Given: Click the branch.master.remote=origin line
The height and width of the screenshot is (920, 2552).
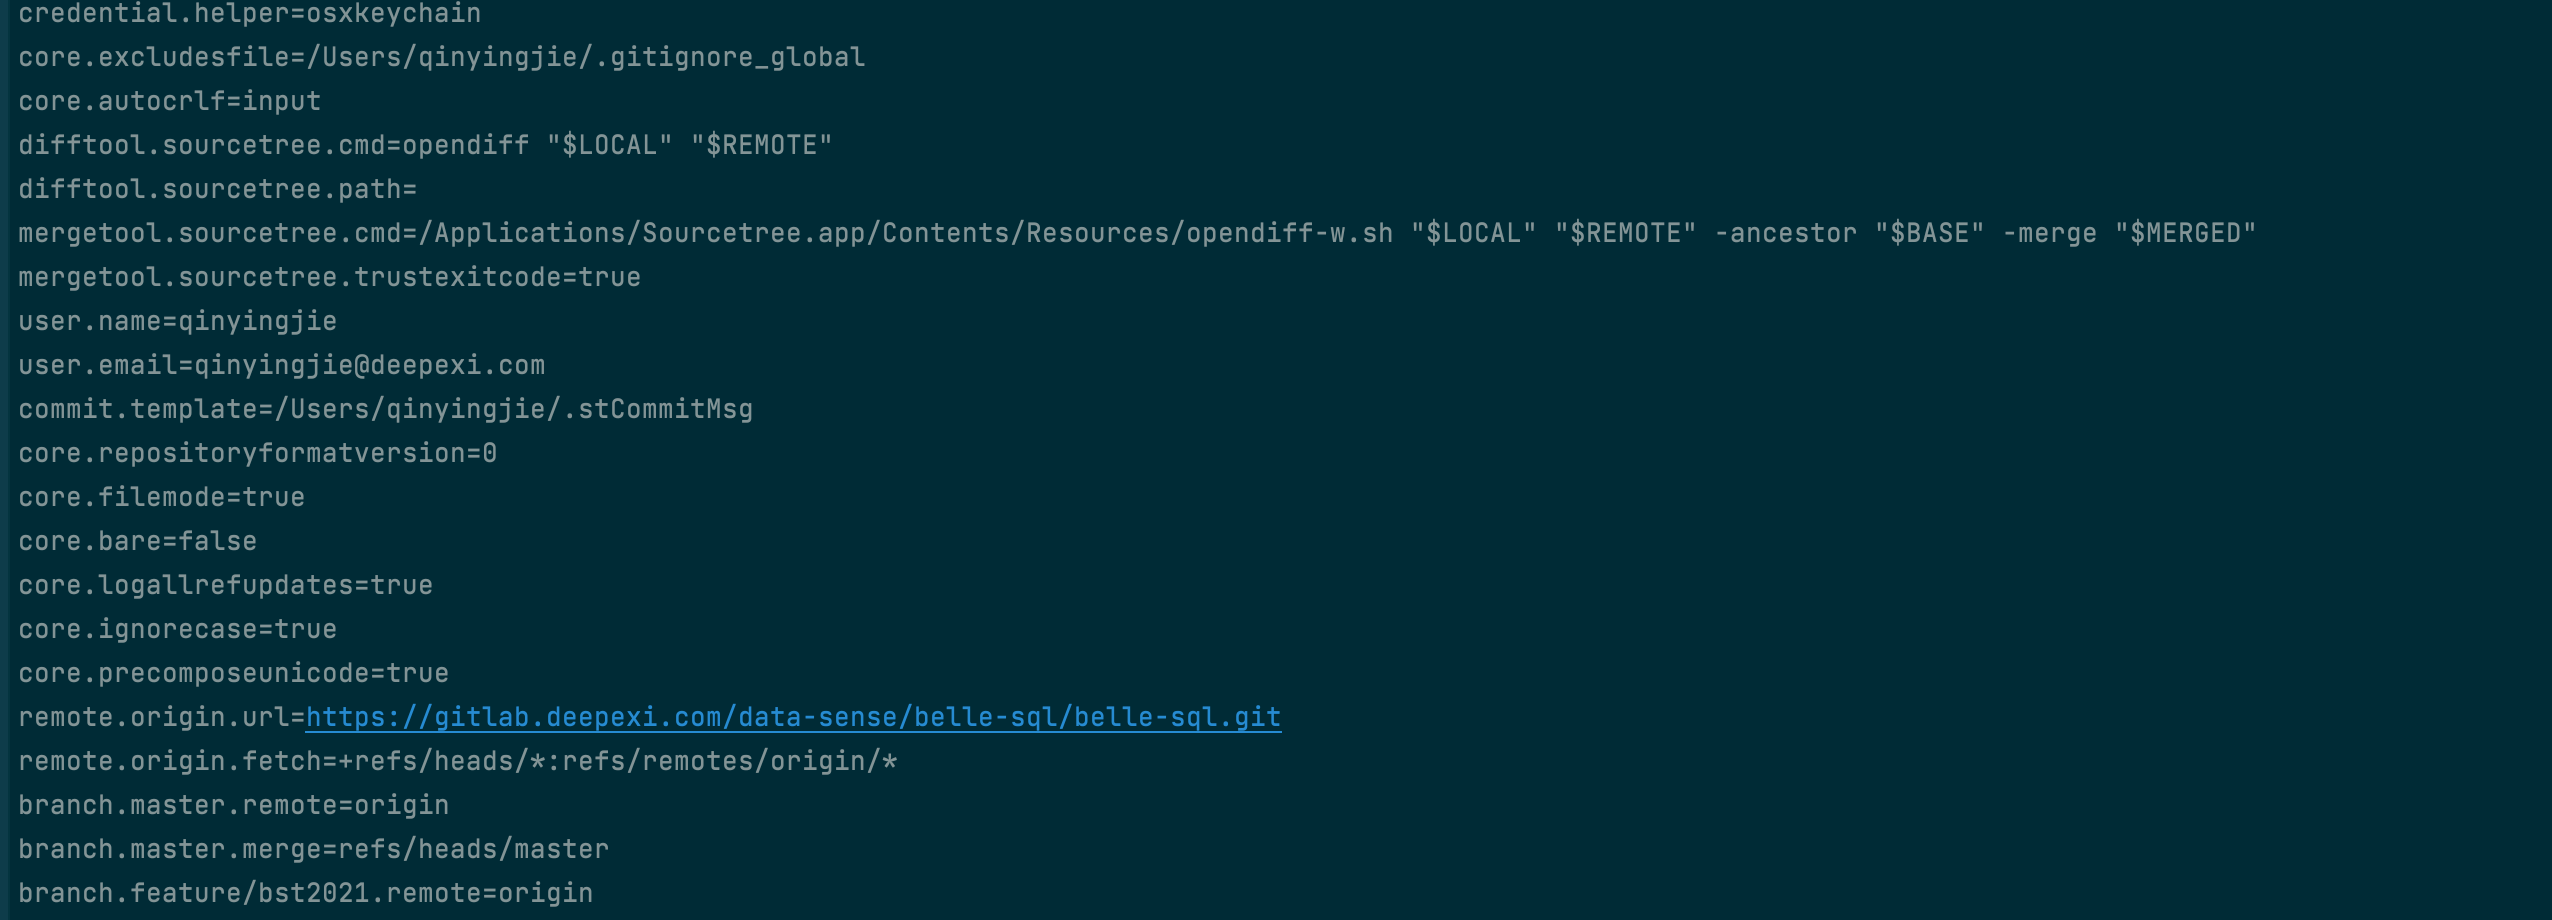Looking at the screenshot, I should 233,805.
